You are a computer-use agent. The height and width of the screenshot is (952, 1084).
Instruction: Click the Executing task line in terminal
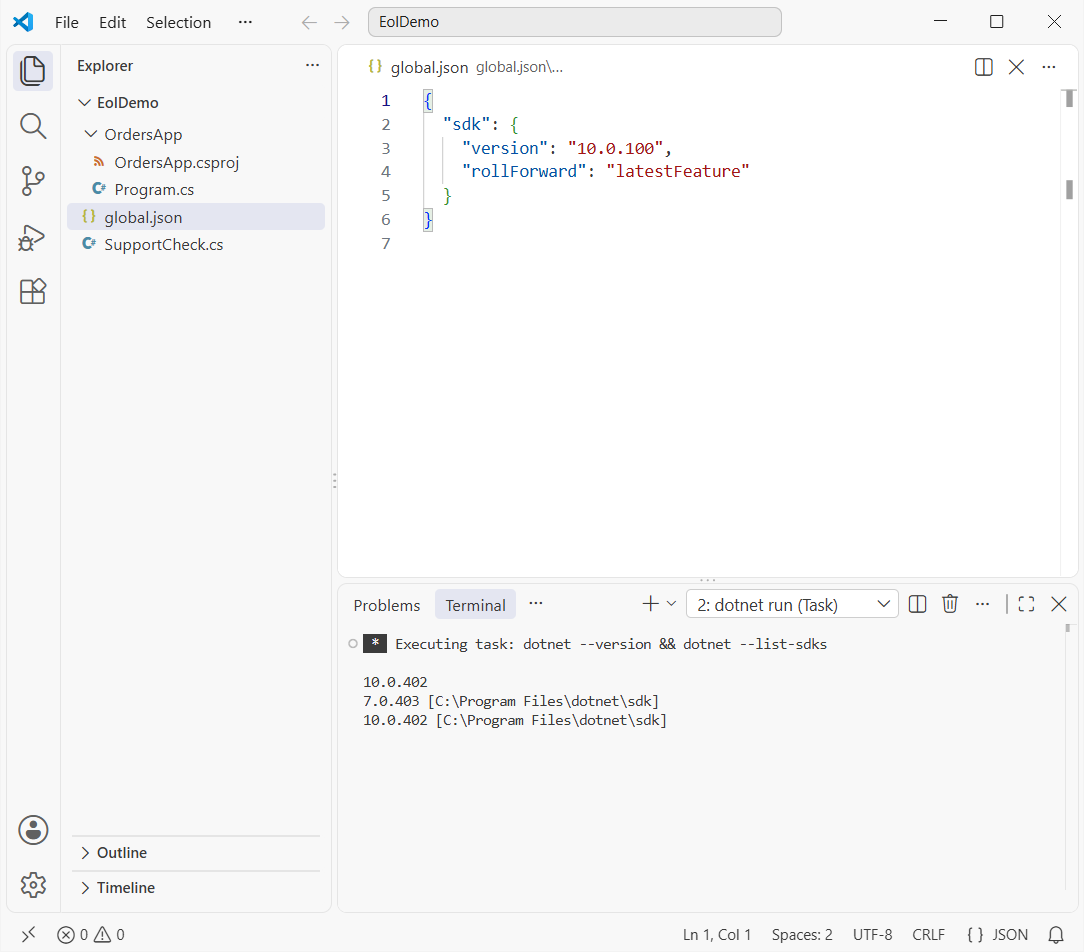coord(610,644)
